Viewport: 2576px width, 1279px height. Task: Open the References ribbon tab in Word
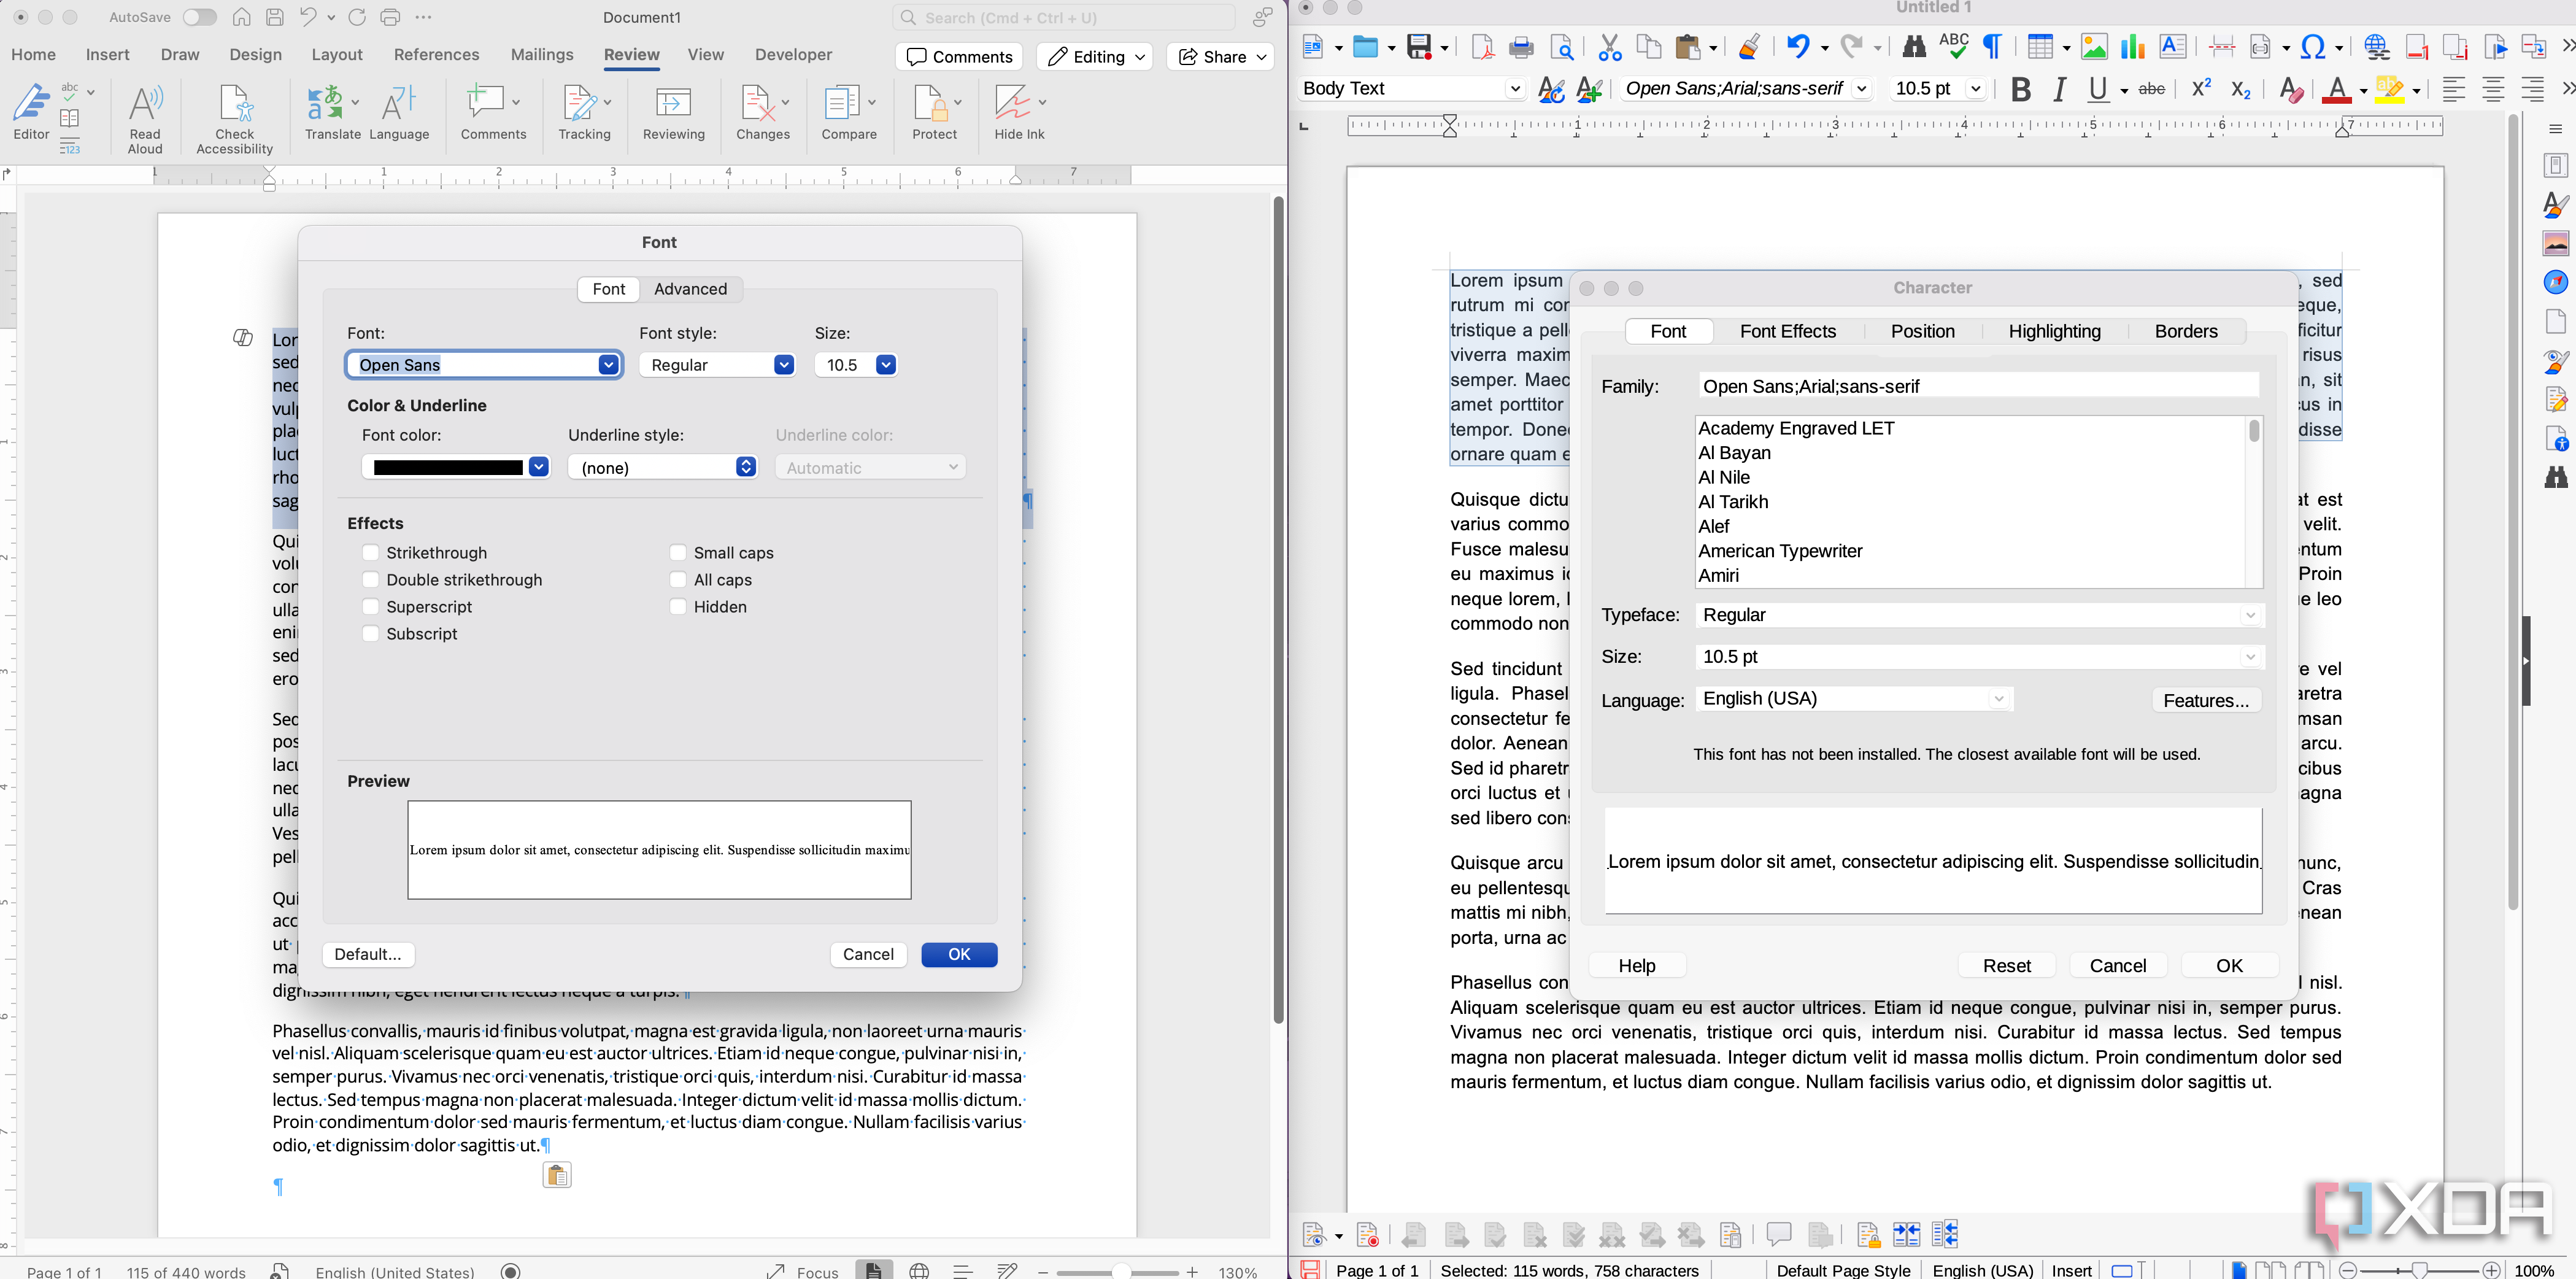(x=436, y=55)
